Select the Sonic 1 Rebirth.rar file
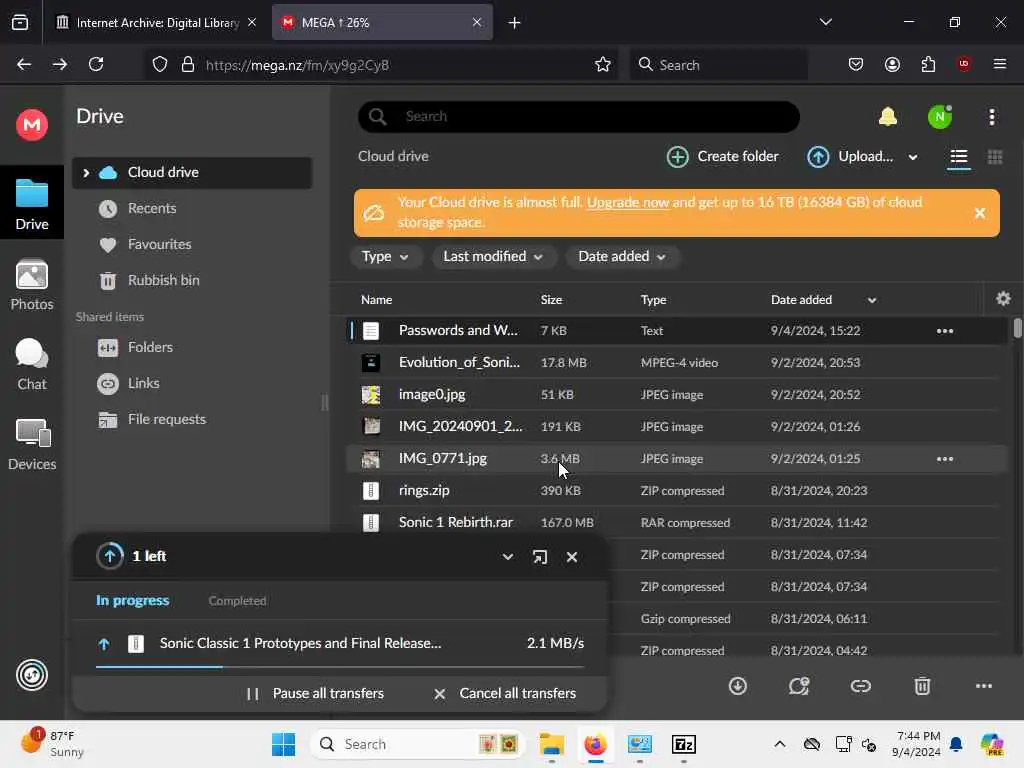 point(676,522)
